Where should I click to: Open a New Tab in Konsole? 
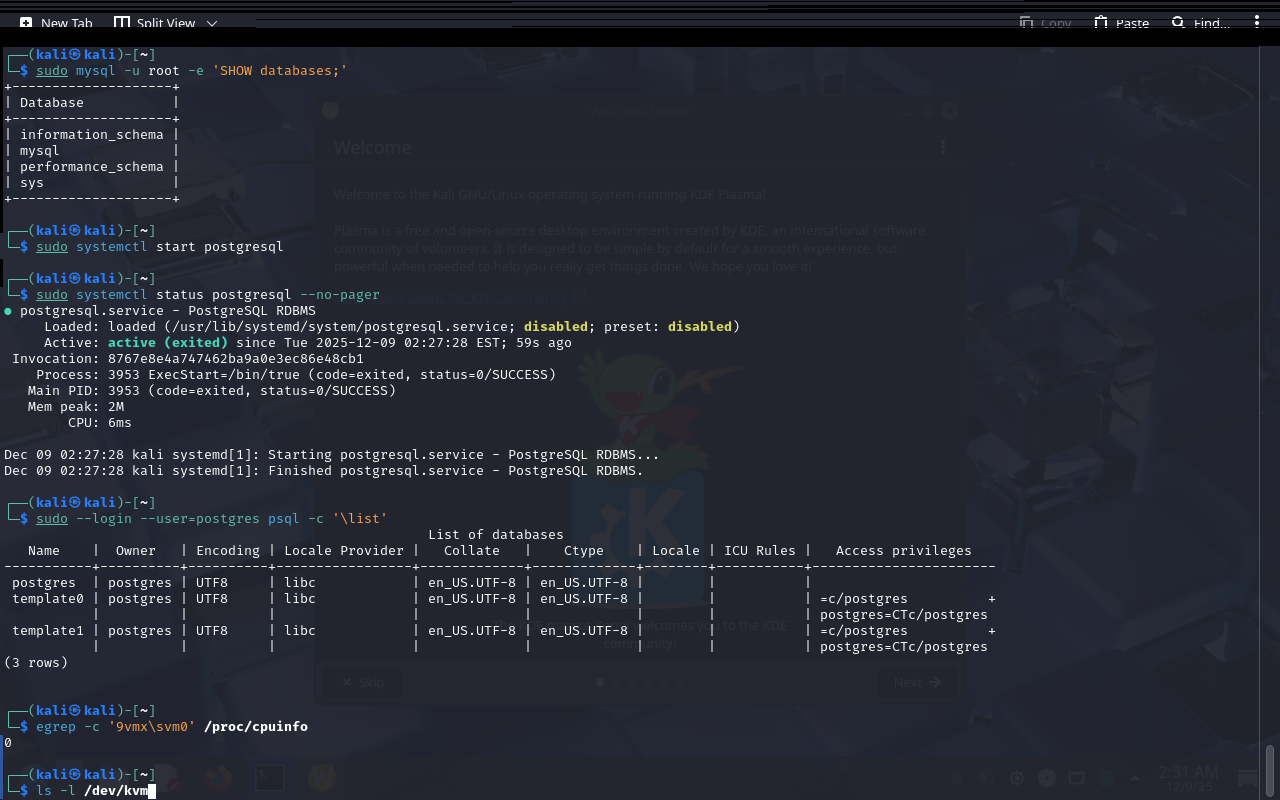coord(56,23)
